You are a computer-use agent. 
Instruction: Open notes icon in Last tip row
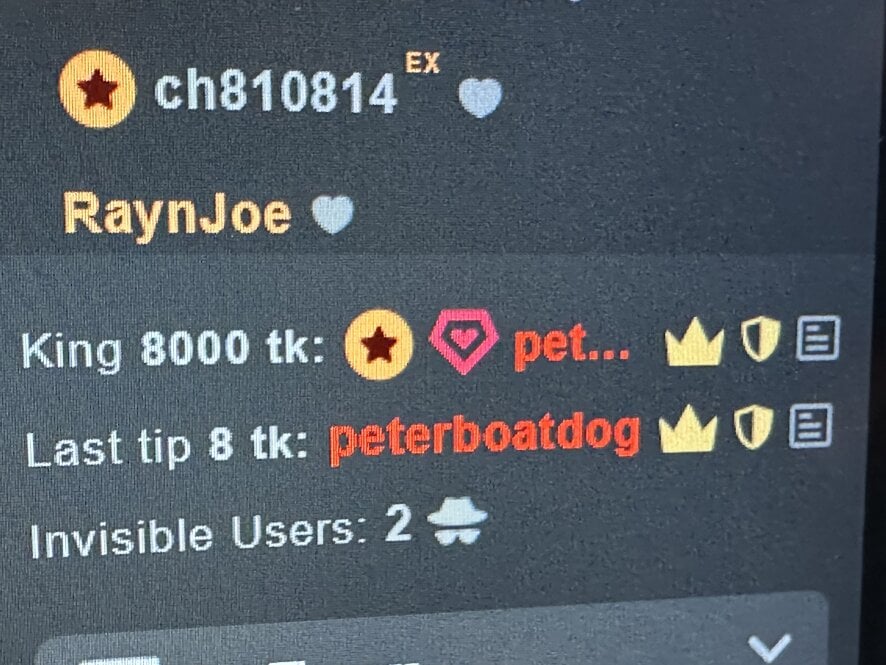tap(811, 425)
